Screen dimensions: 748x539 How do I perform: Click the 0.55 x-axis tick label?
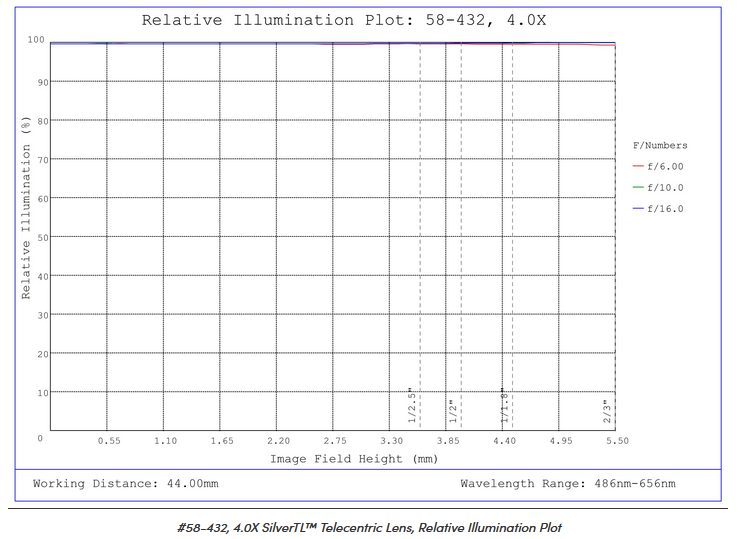click(x=108, y=441)
